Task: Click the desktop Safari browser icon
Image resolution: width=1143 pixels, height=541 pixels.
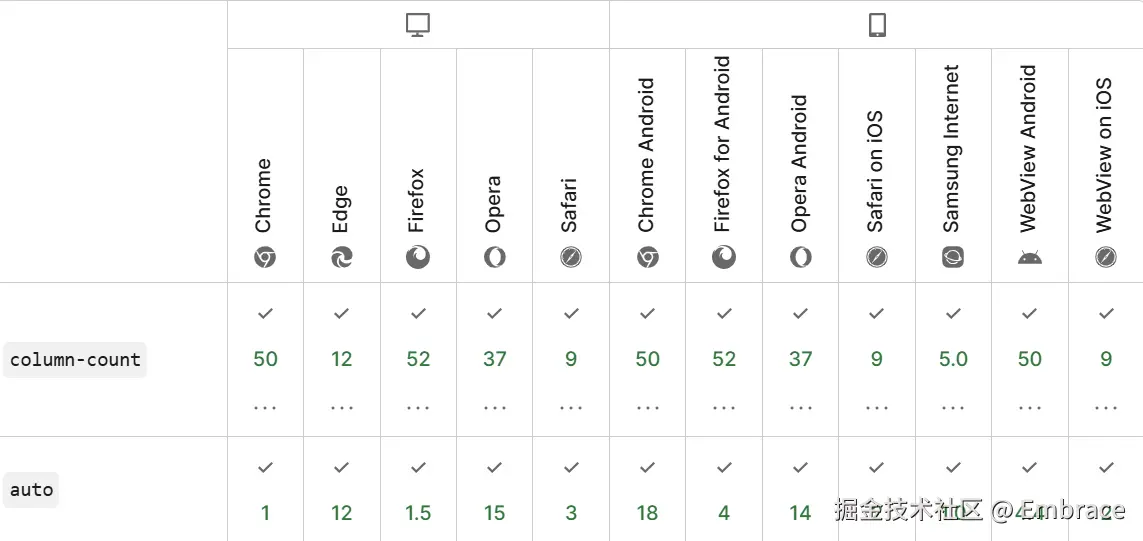Action: [x=571, y=258]
